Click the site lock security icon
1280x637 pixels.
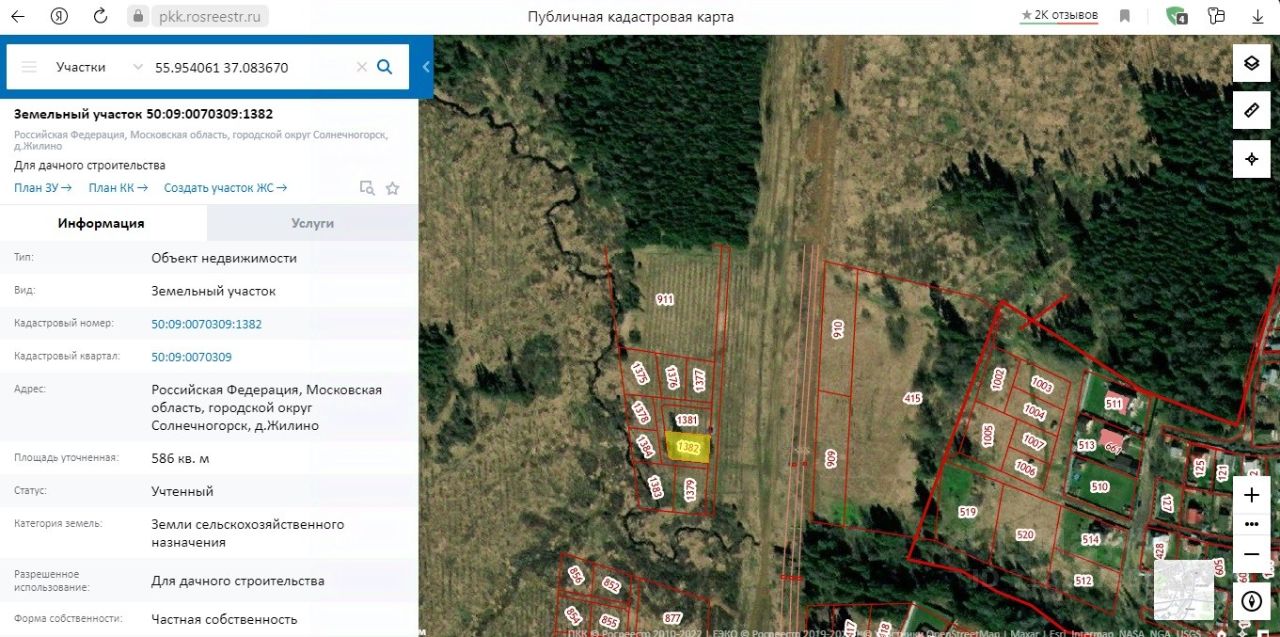pos(138,16)
